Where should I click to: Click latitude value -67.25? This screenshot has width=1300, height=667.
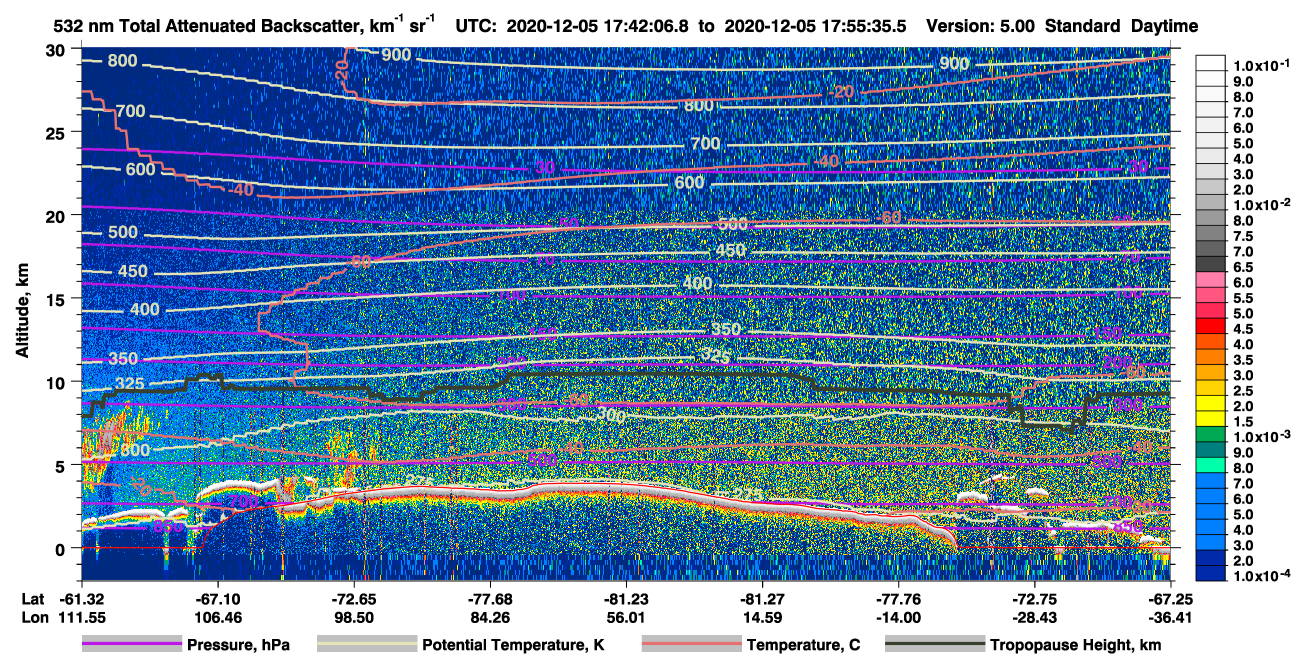pos(1171,599)
